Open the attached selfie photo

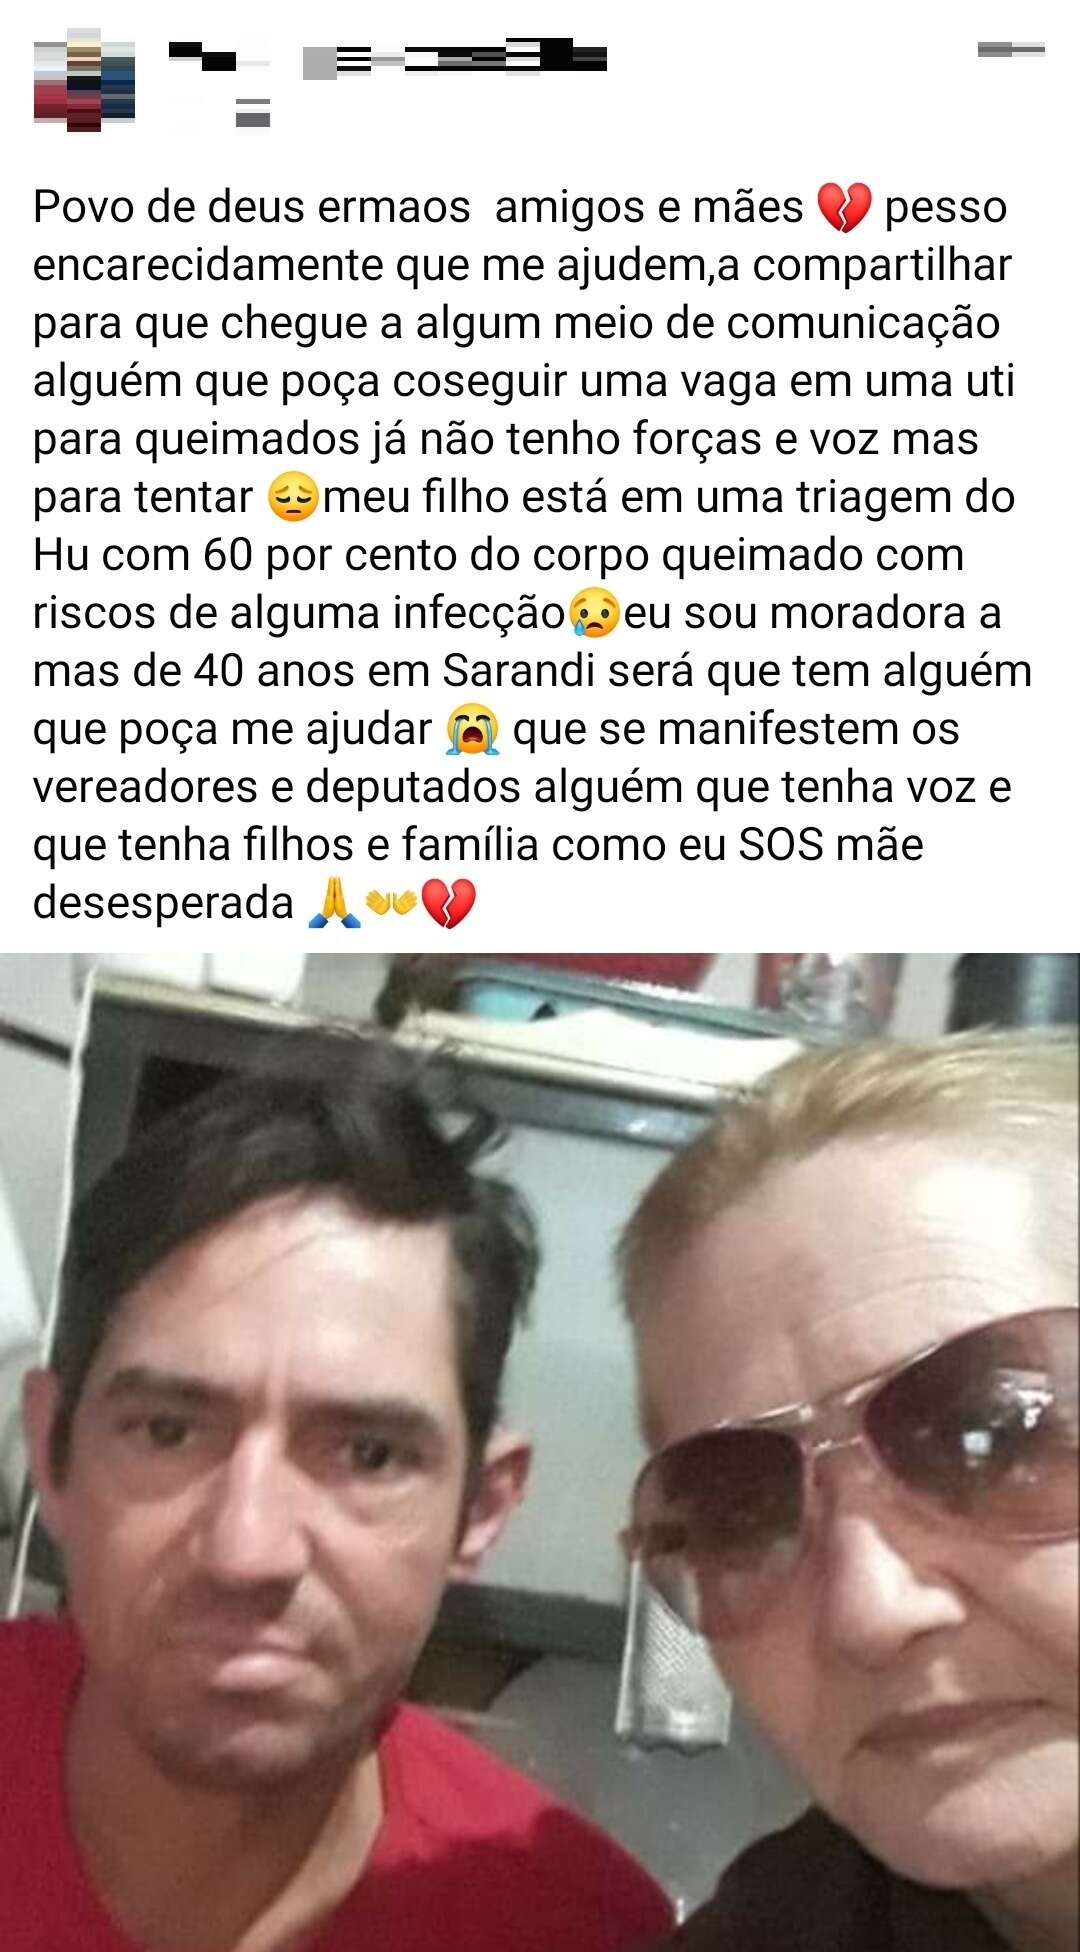pos(540,1452)
